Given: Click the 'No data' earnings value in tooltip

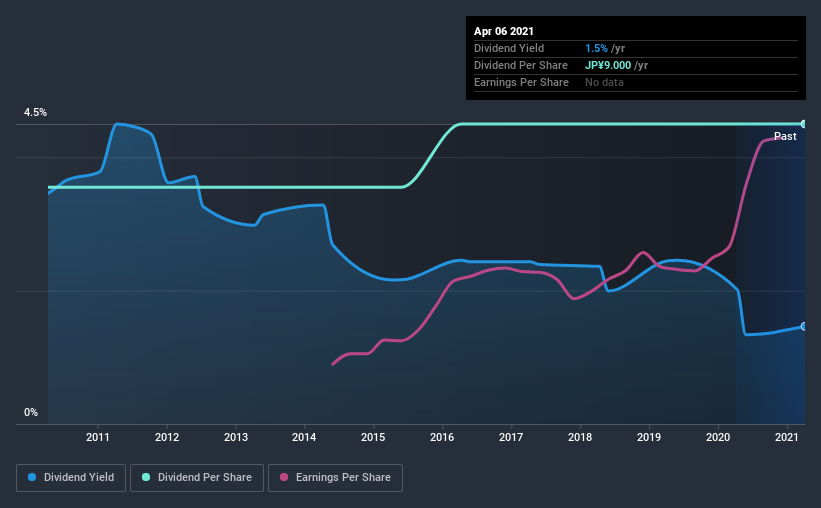Looking at the screenshot, I should point(604,82).
